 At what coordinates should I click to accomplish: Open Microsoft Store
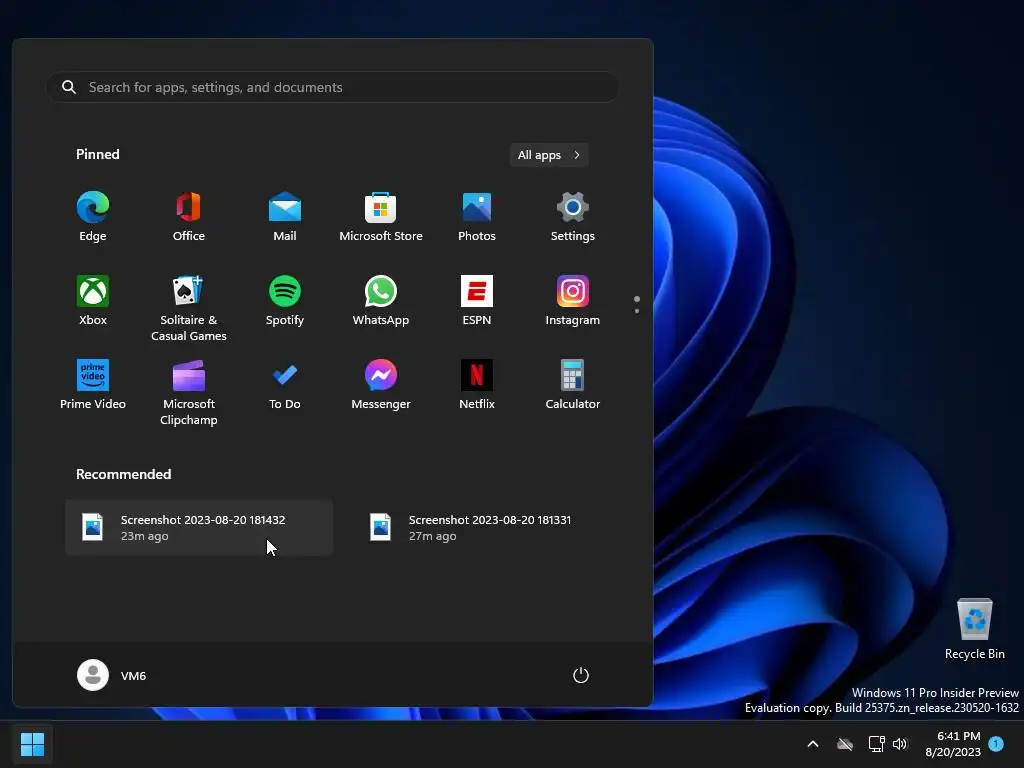point(381,217)
